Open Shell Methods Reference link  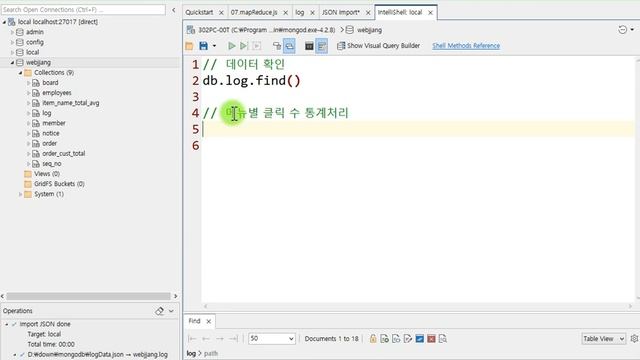coord(466,46)
